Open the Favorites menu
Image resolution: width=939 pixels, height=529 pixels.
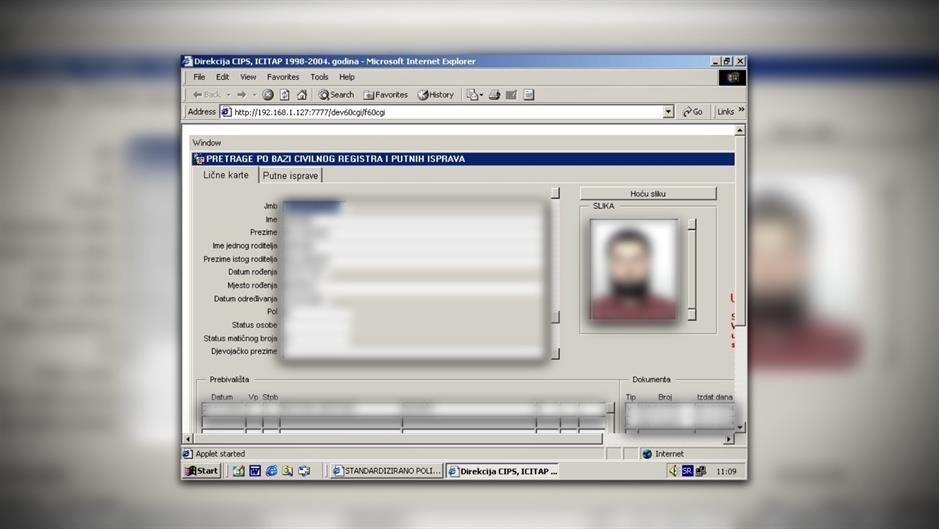click(x=282, y=77)
